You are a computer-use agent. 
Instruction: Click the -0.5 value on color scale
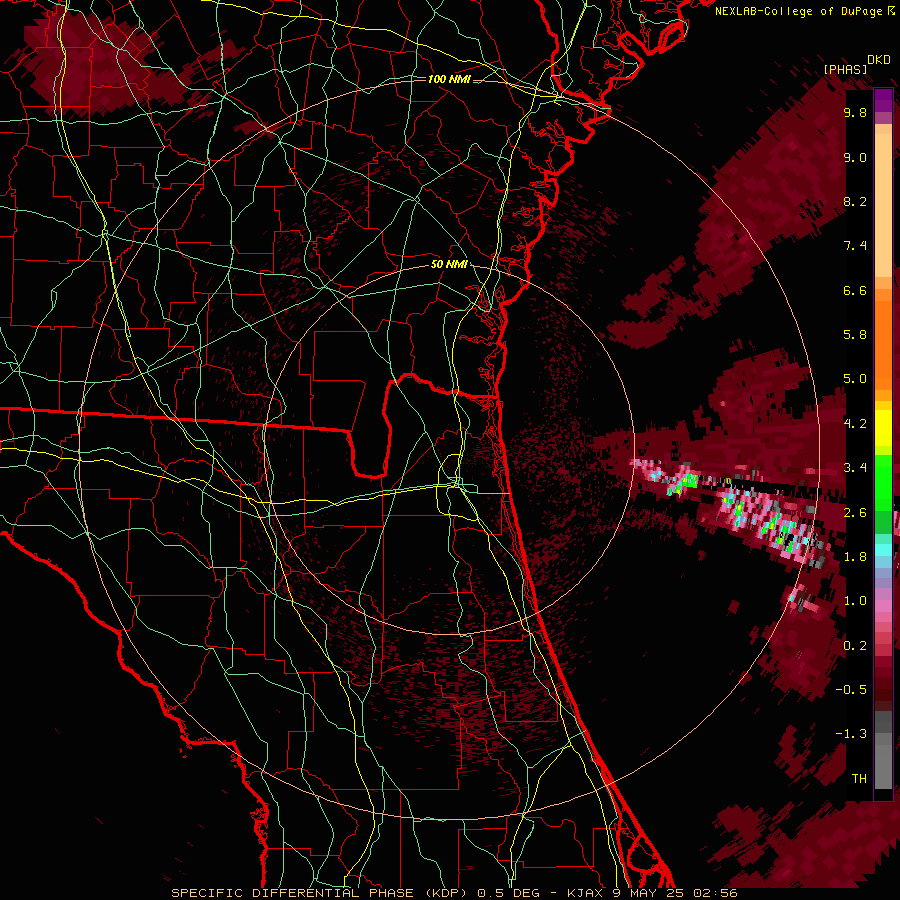[851, 690]
